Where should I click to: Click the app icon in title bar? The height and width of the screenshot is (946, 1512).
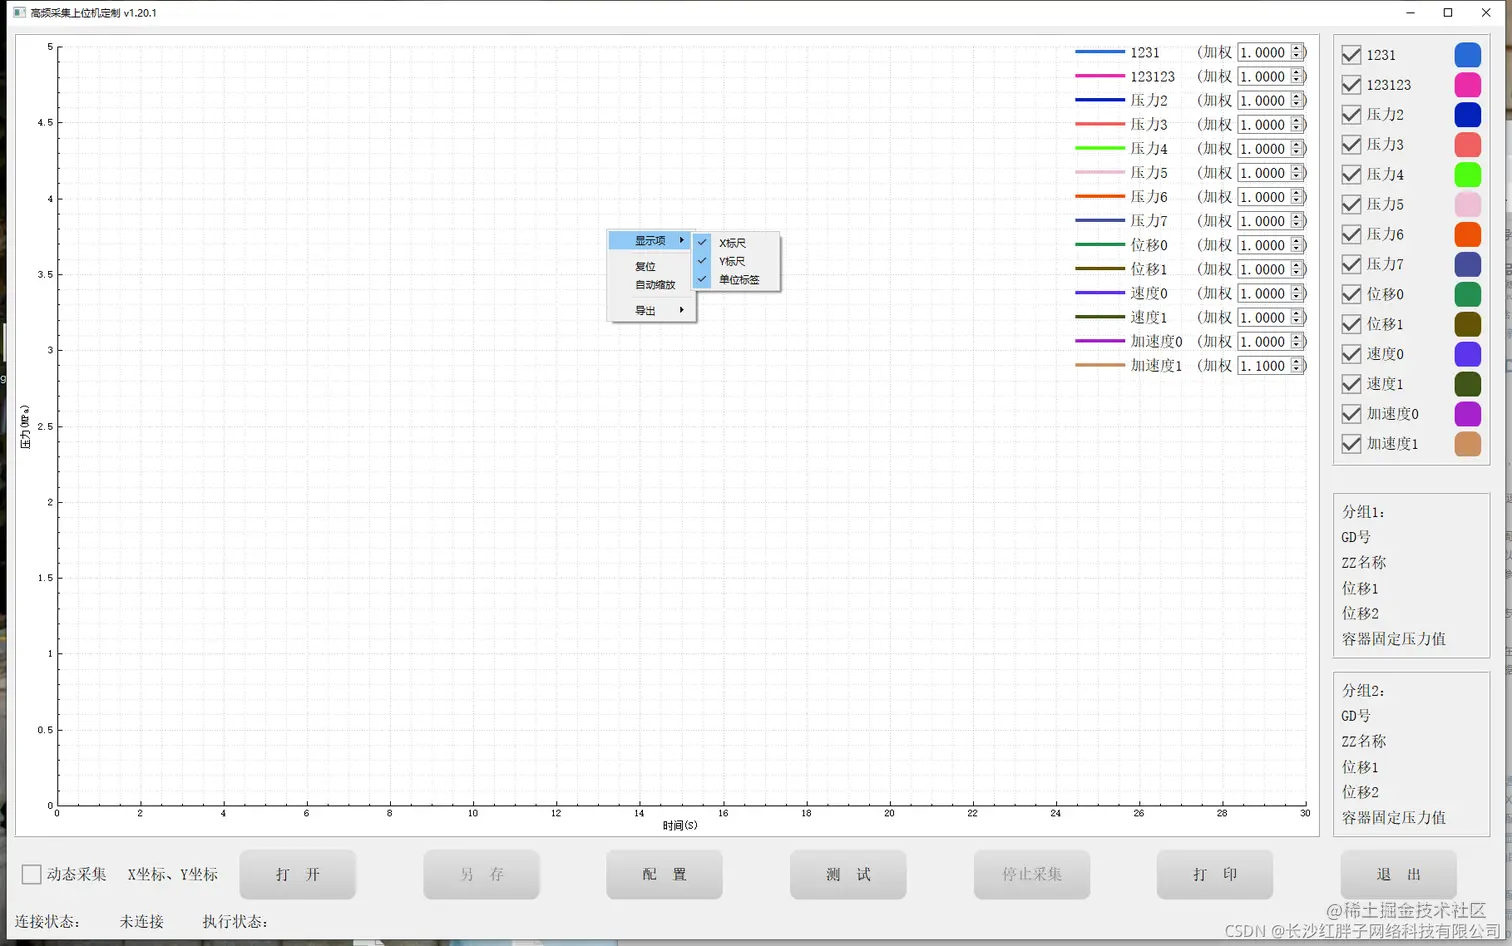point(19,13)
